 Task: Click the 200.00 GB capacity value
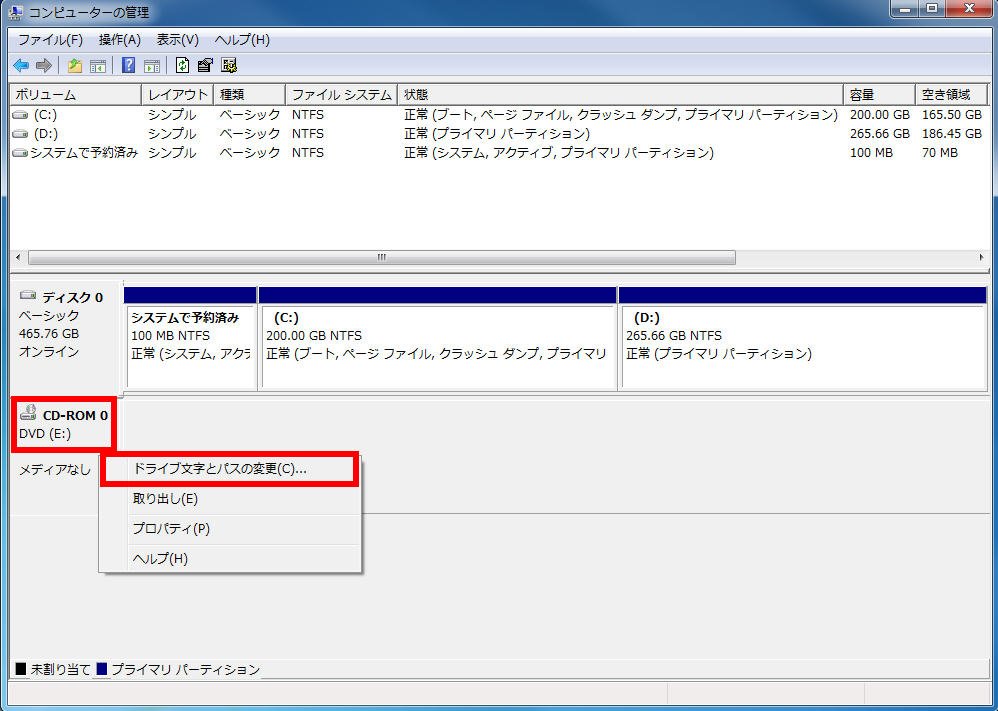coord(880,115)
